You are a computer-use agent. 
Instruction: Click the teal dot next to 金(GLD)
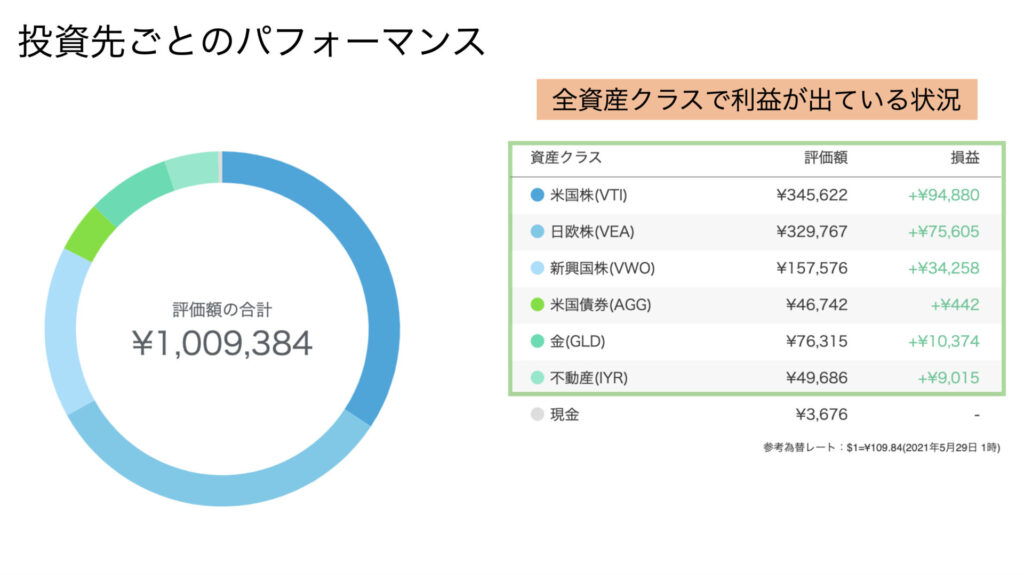[538, 341]
